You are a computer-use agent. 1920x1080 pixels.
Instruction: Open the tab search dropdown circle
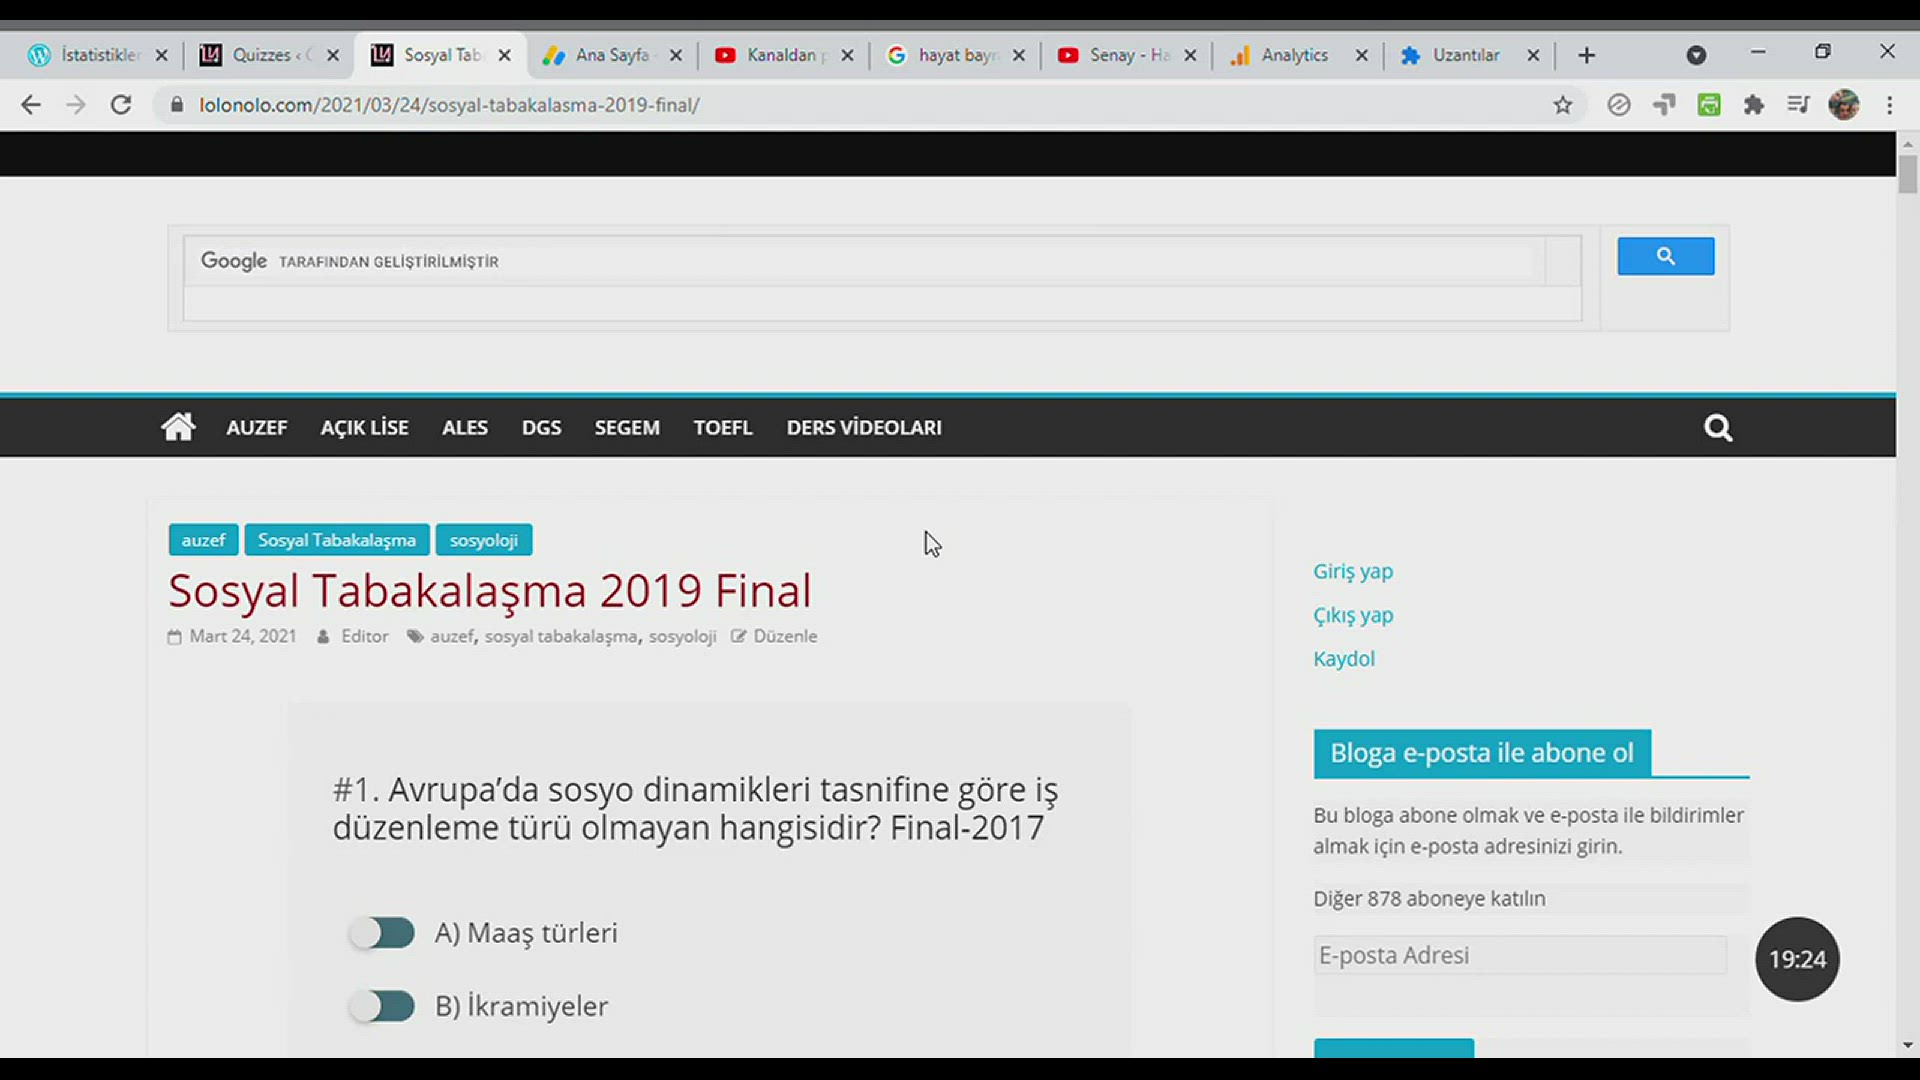[1696, 55]
